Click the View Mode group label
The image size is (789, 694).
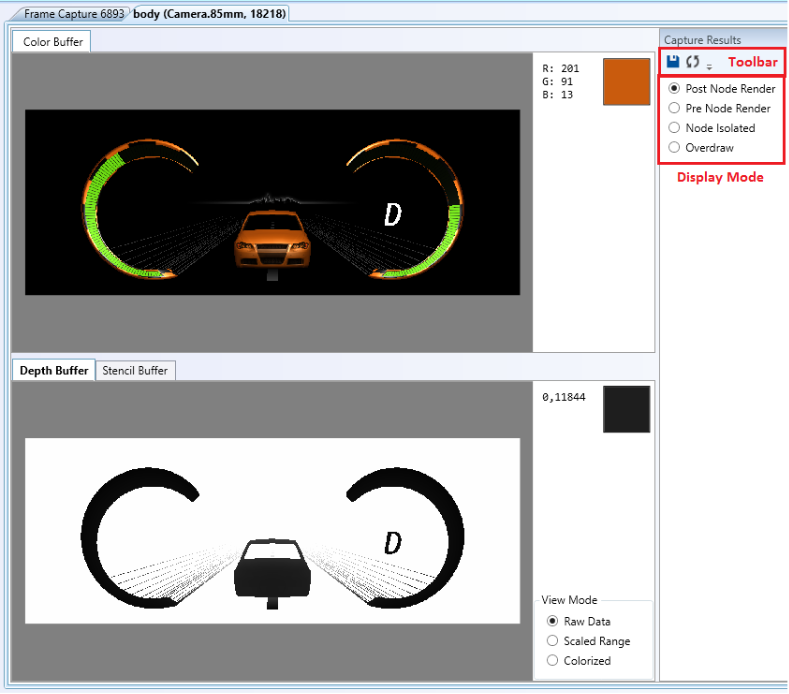(569, 600)
